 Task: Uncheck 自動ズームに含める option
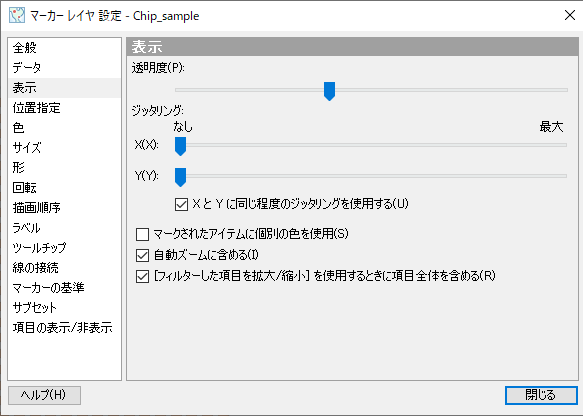(x=142, y=255)
